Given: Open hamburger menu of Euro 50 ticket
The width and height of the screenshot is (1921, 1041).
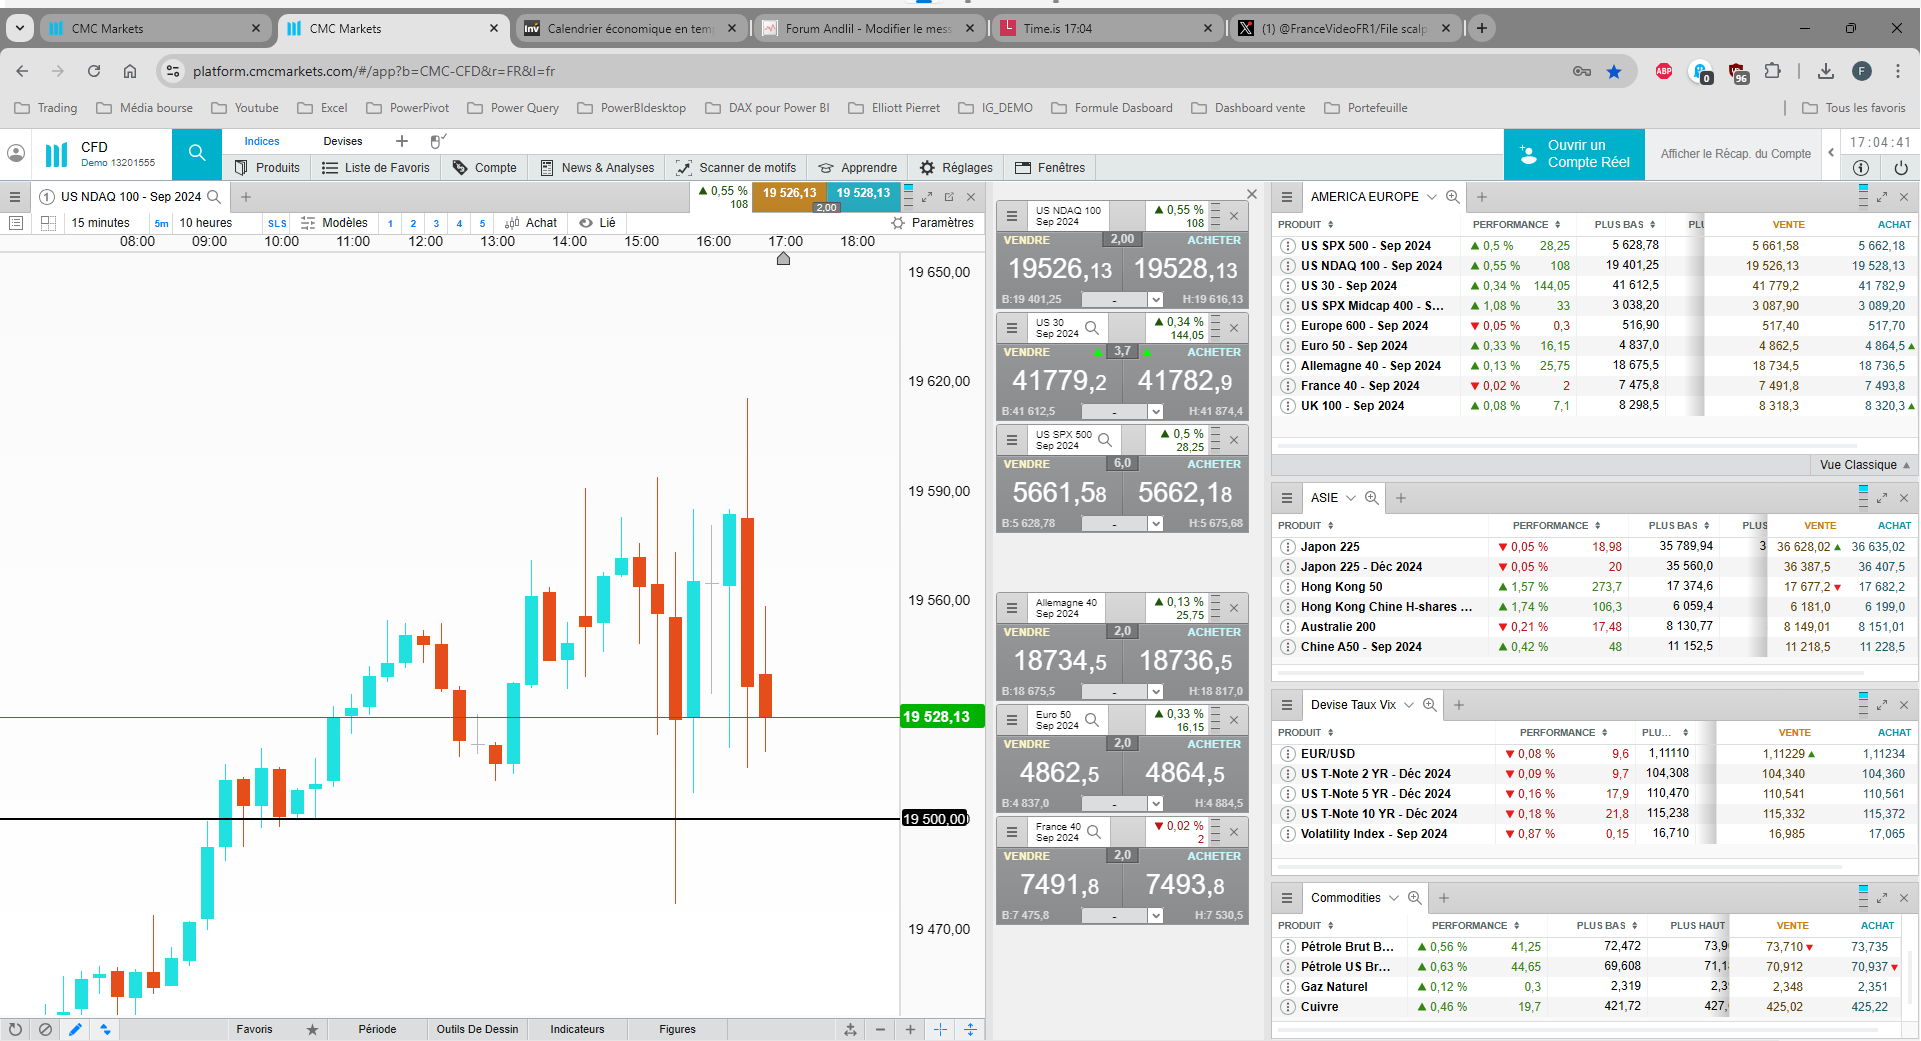Looking at the screenshot, I should pyautogui.click(x=1012, y=720).
